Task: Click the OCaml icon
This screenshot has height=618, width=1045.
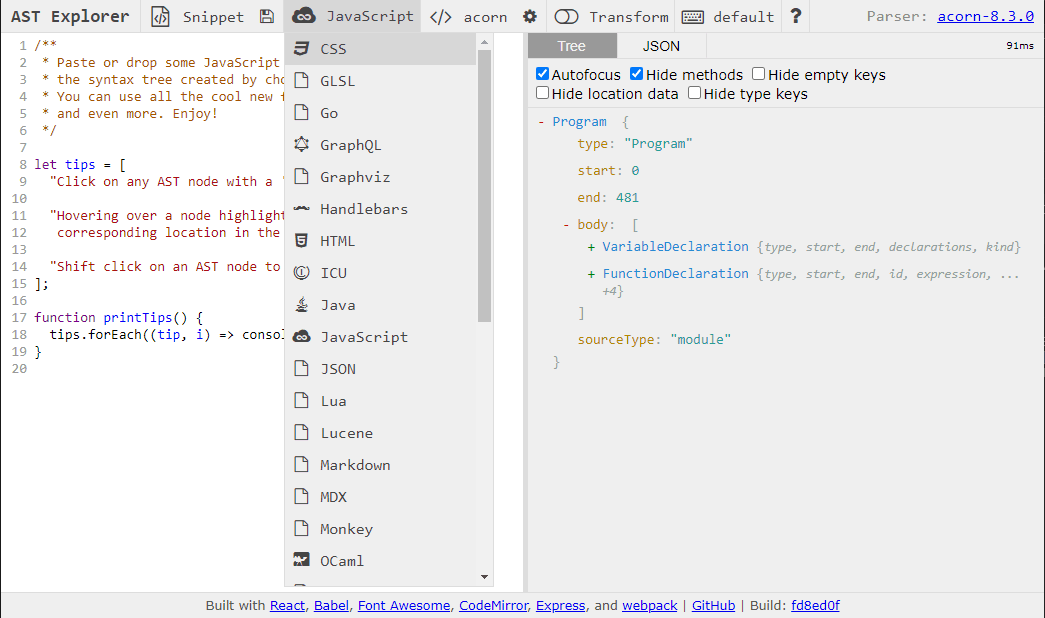Action: click(302, 560)
